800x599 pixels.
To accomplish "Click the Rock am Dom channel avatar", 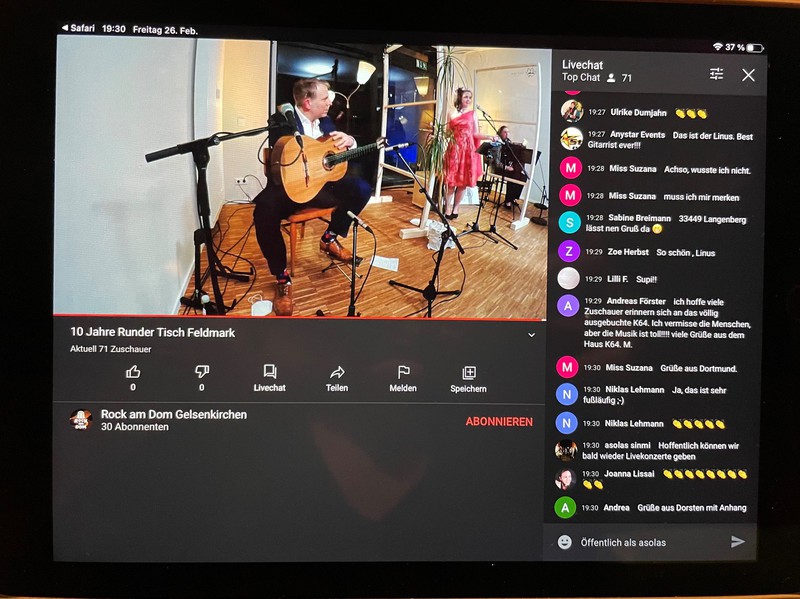I will pos(81,420).
